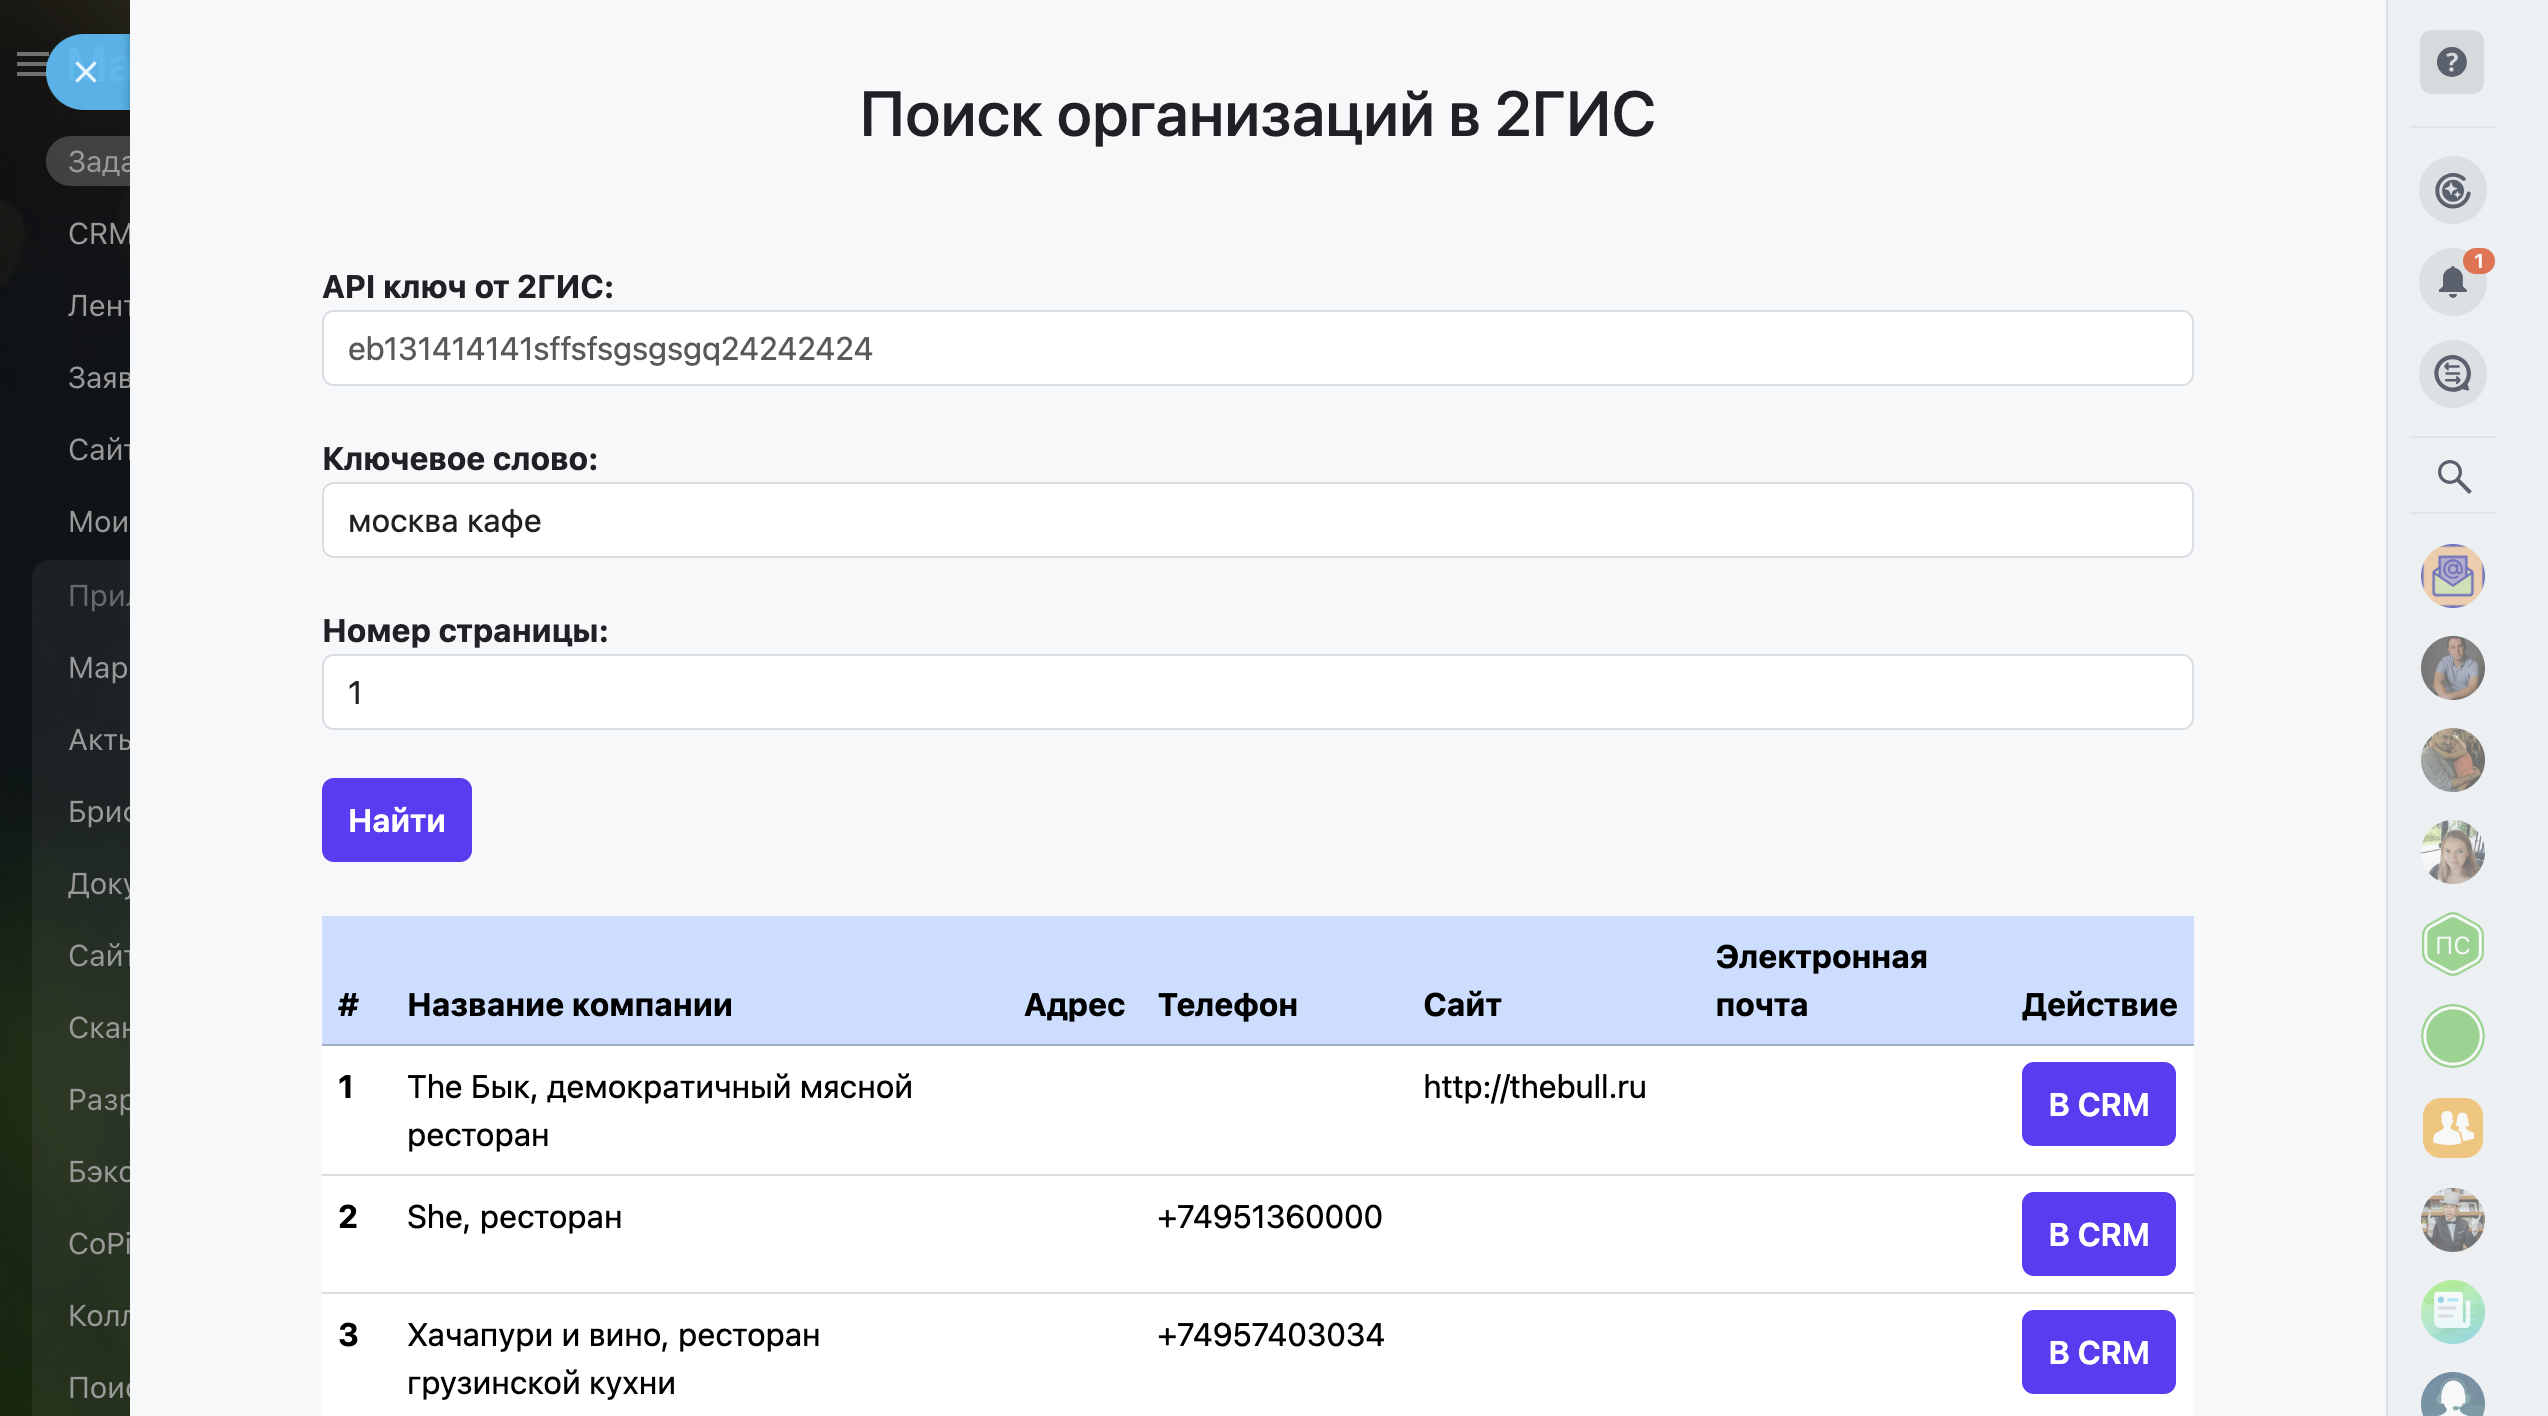Click the Найти search button
This screenshot has width=2548, height=1416.
[396, 820]
